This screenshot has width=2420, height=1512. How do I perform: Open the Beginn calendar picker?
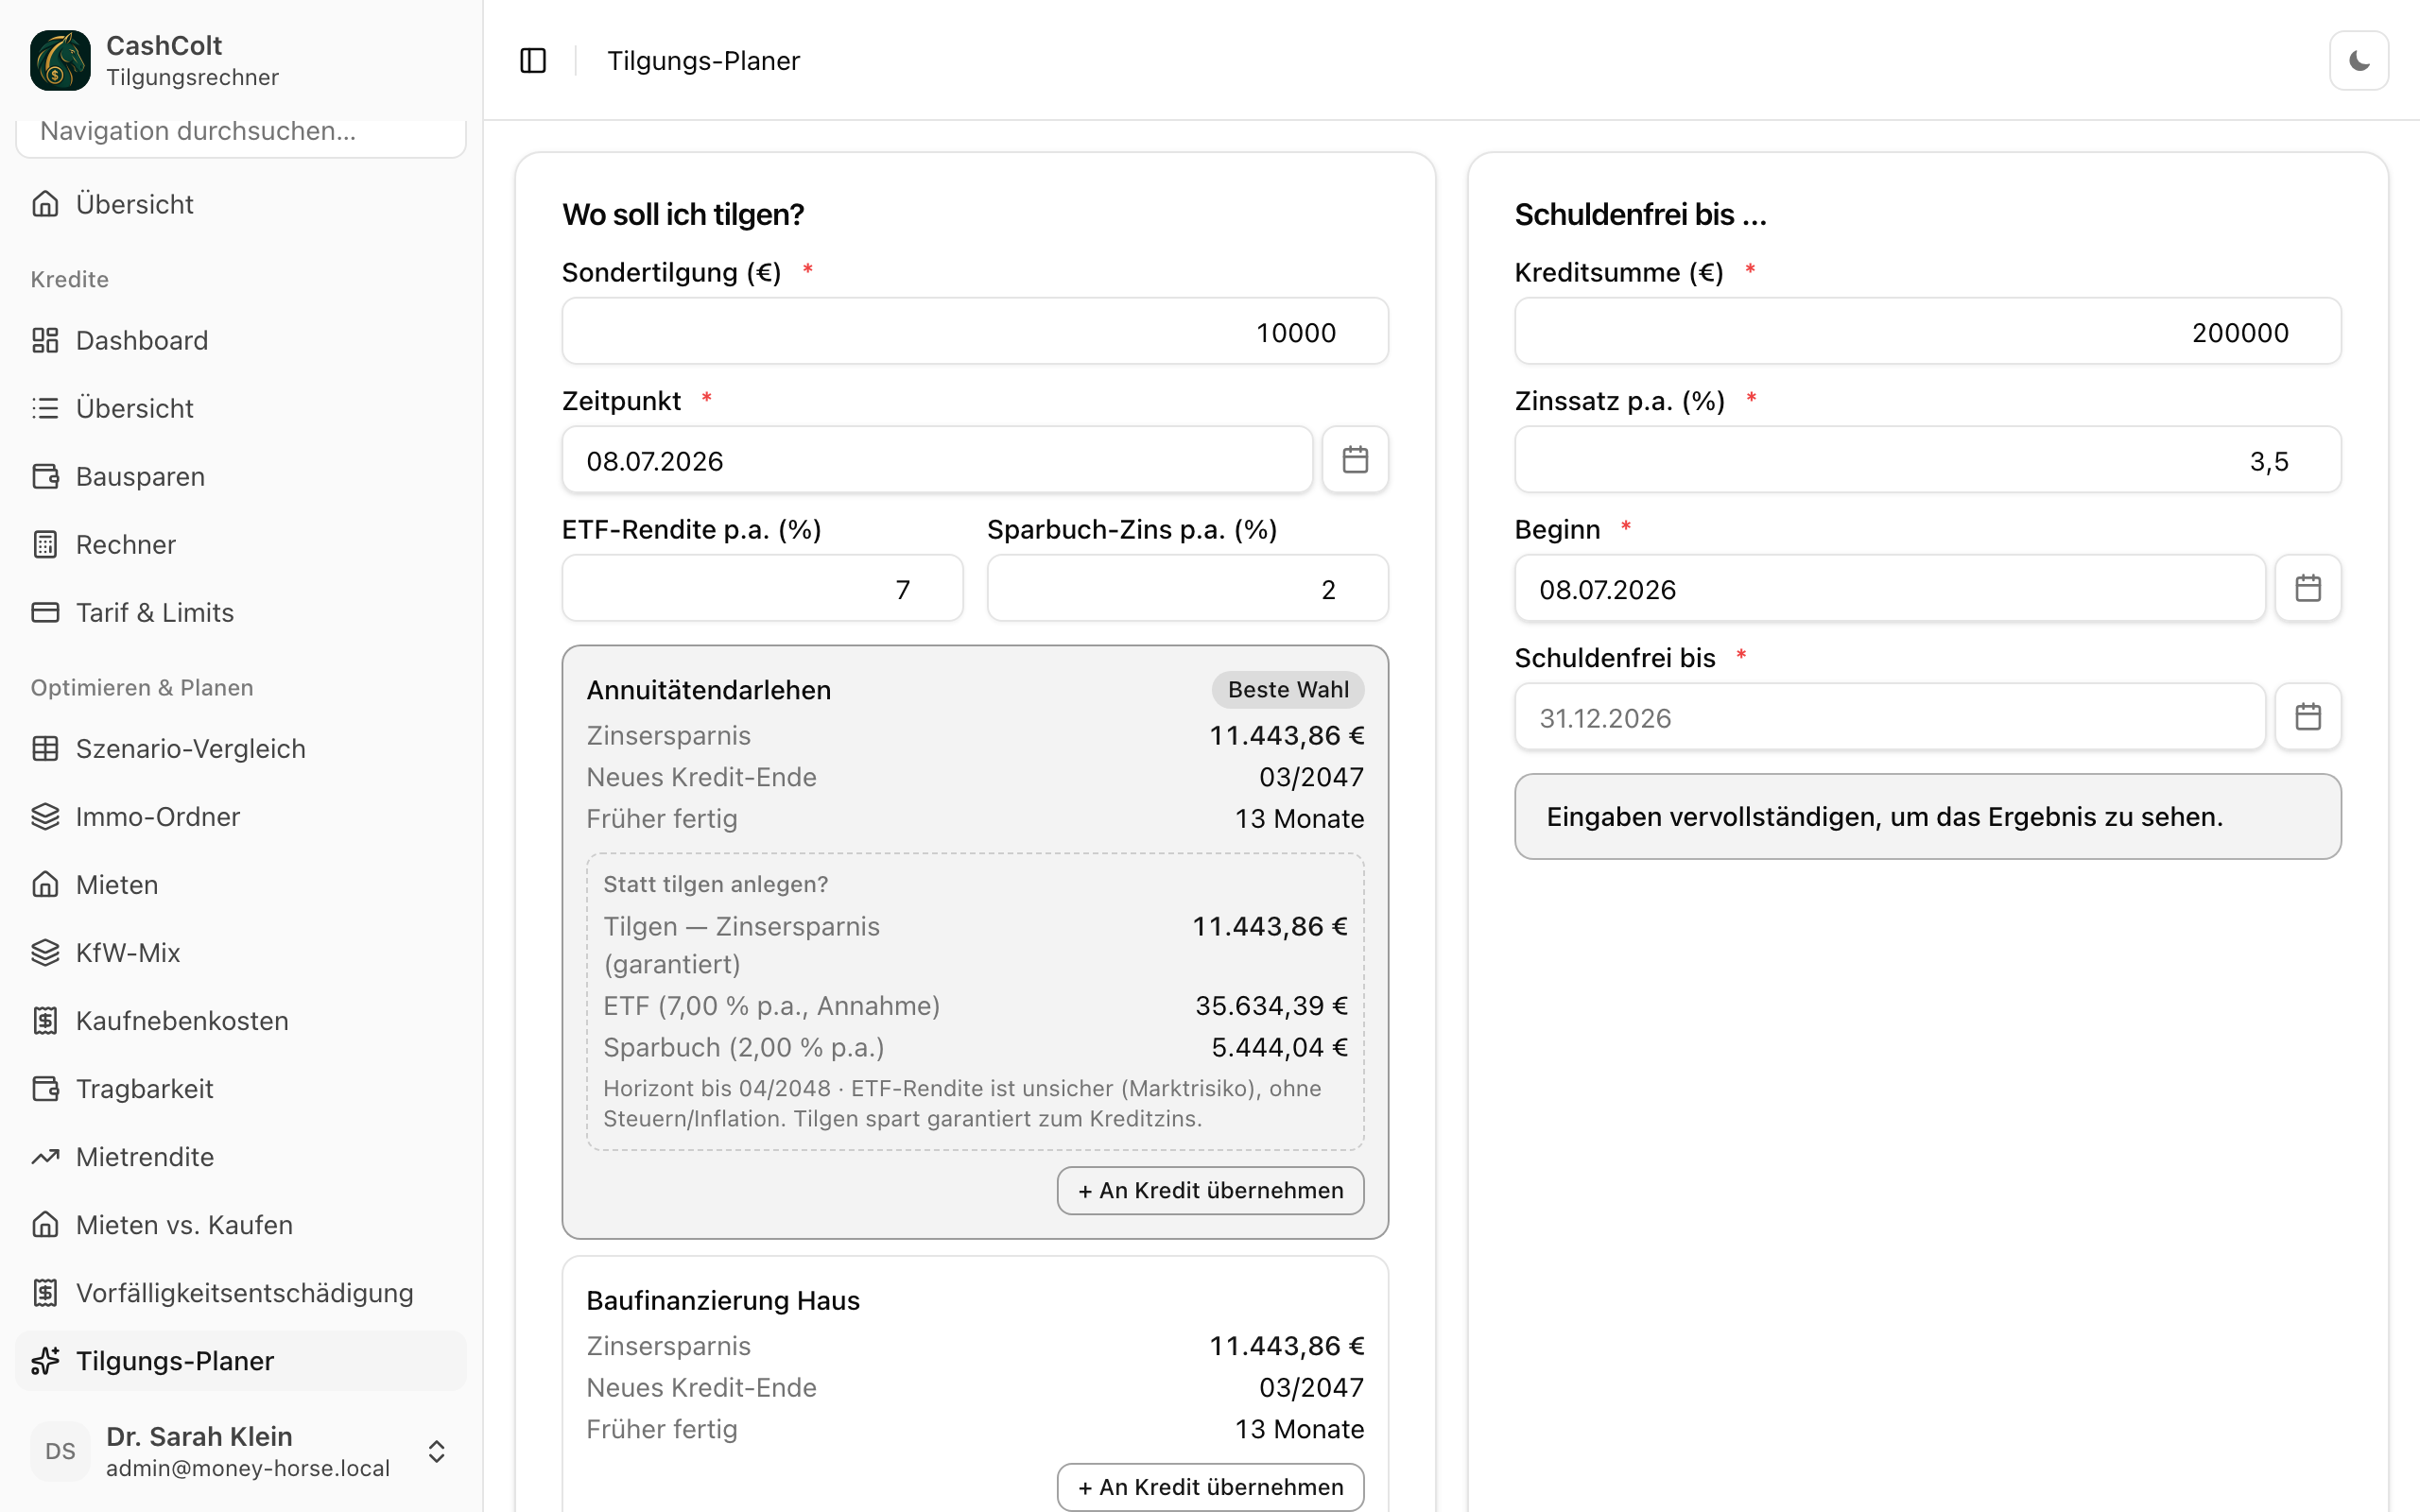(x=2308, y=588)
